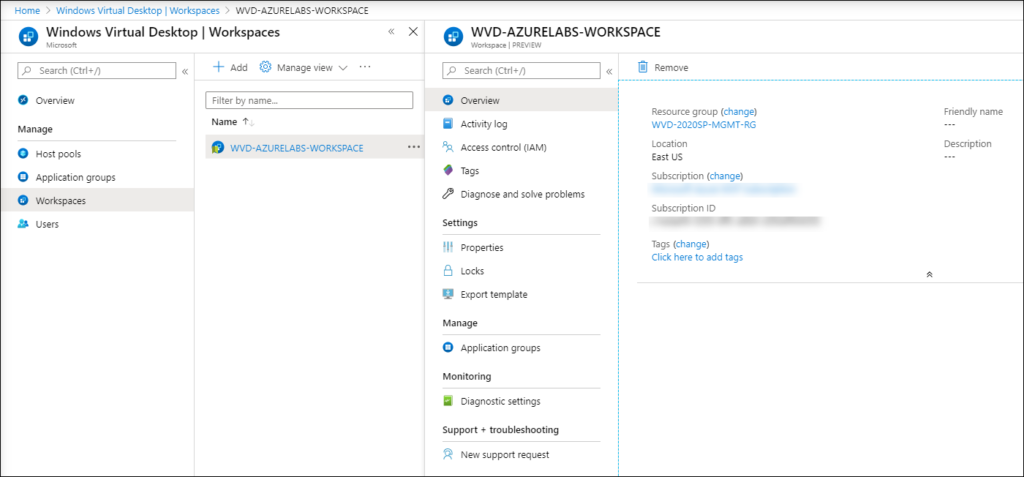This screenshot has height=477, width=1024.
Task: Click the Activity log icon
Action: point(447,123)
